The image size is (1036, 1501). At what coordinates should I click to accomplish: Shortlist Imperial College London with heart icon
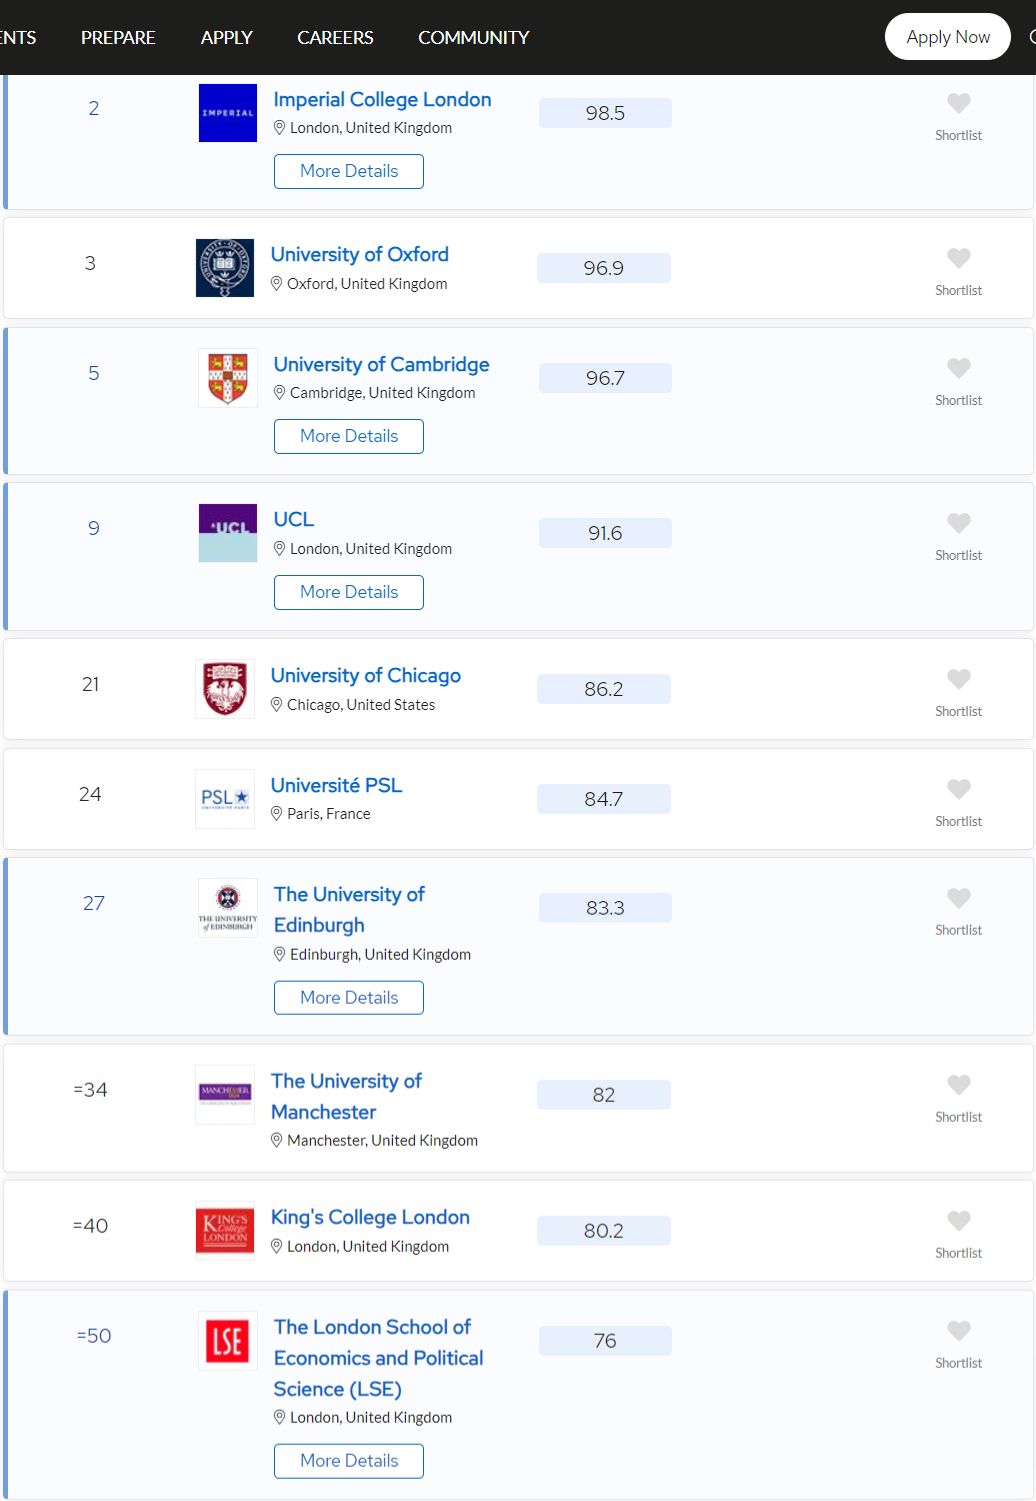pos(958,103)
